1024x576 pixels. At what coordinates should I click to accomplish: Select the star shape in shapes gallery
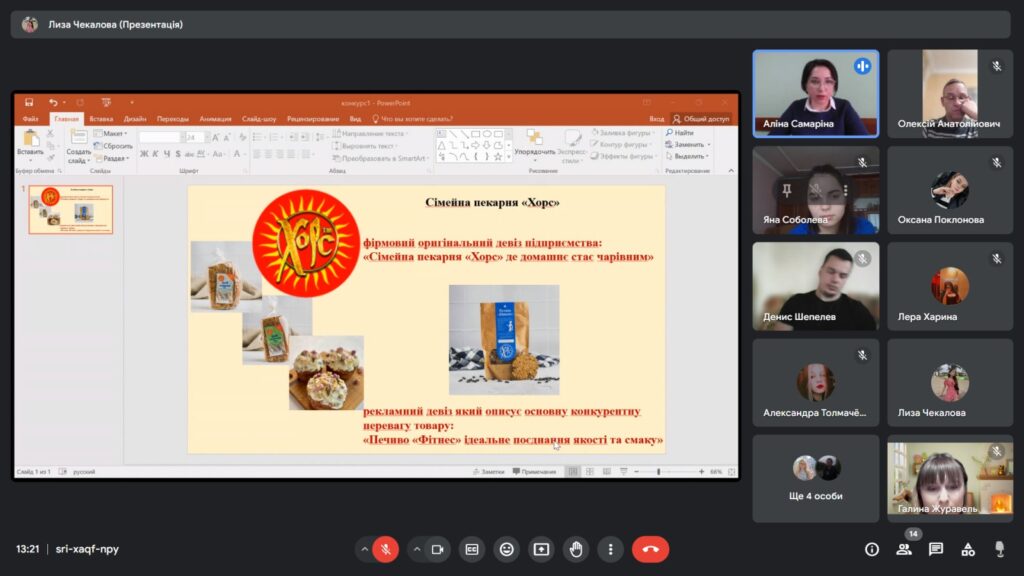pos(498,157)
